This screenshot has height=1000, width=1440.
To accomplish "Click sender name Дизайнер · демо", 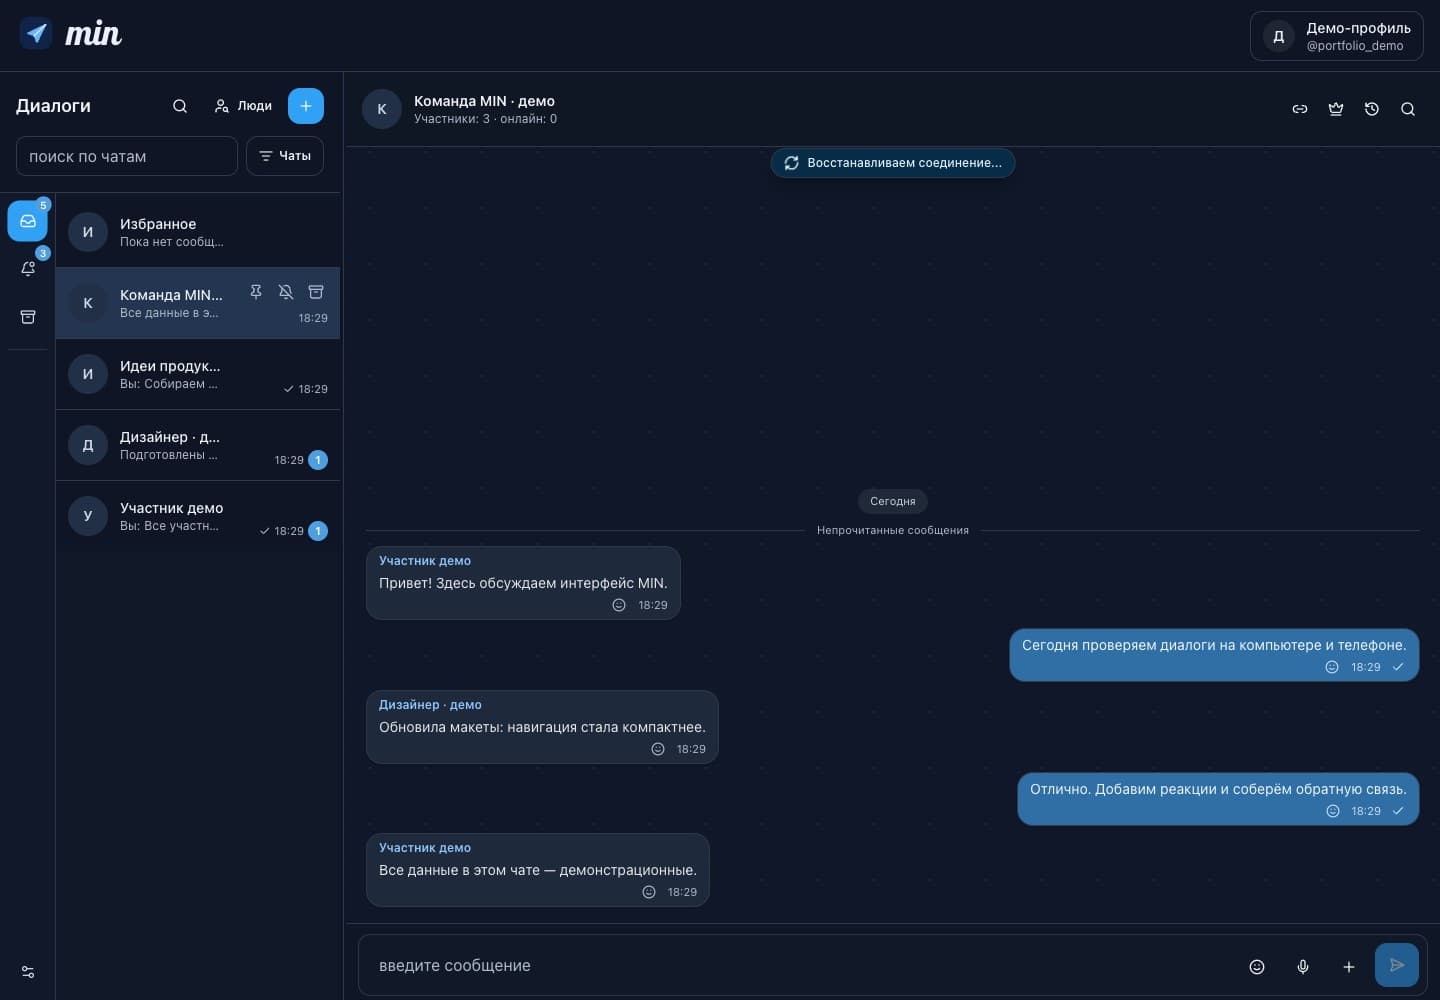I will pos(430,705).
